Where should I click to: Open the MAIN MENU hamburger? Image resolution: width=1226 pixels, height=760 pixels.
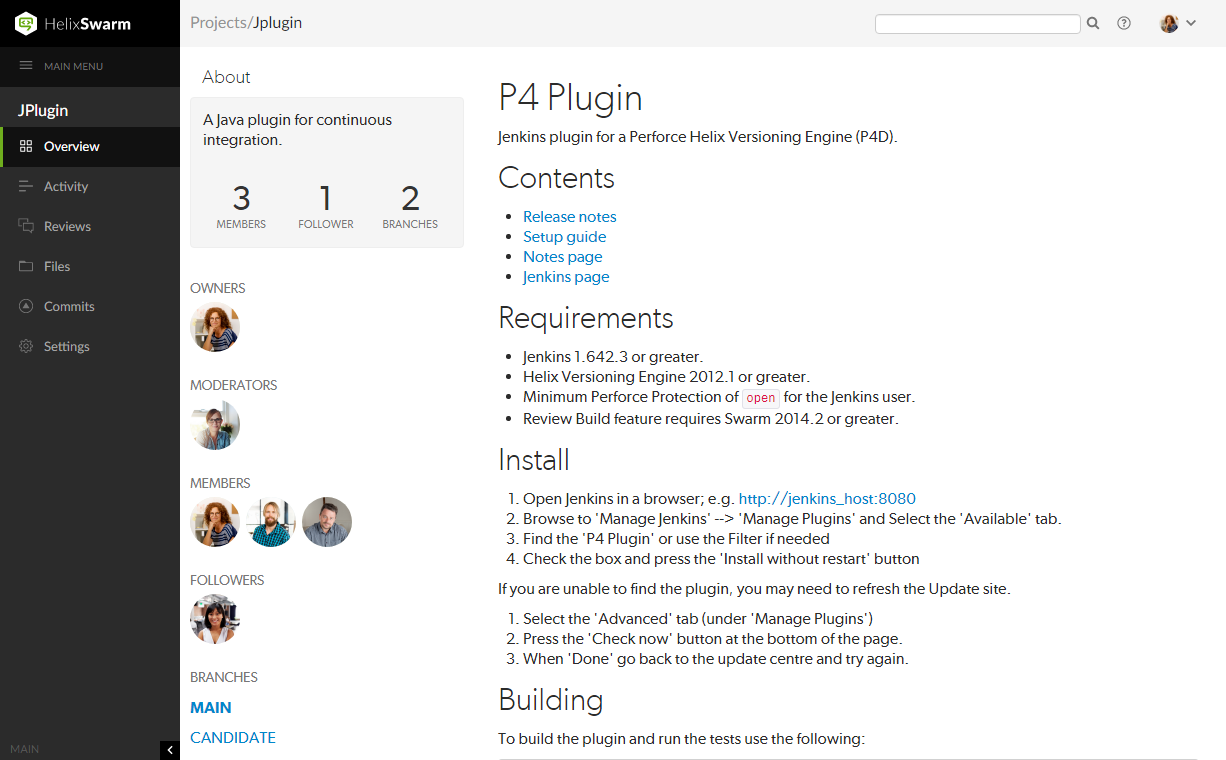(x=26, y=67)
